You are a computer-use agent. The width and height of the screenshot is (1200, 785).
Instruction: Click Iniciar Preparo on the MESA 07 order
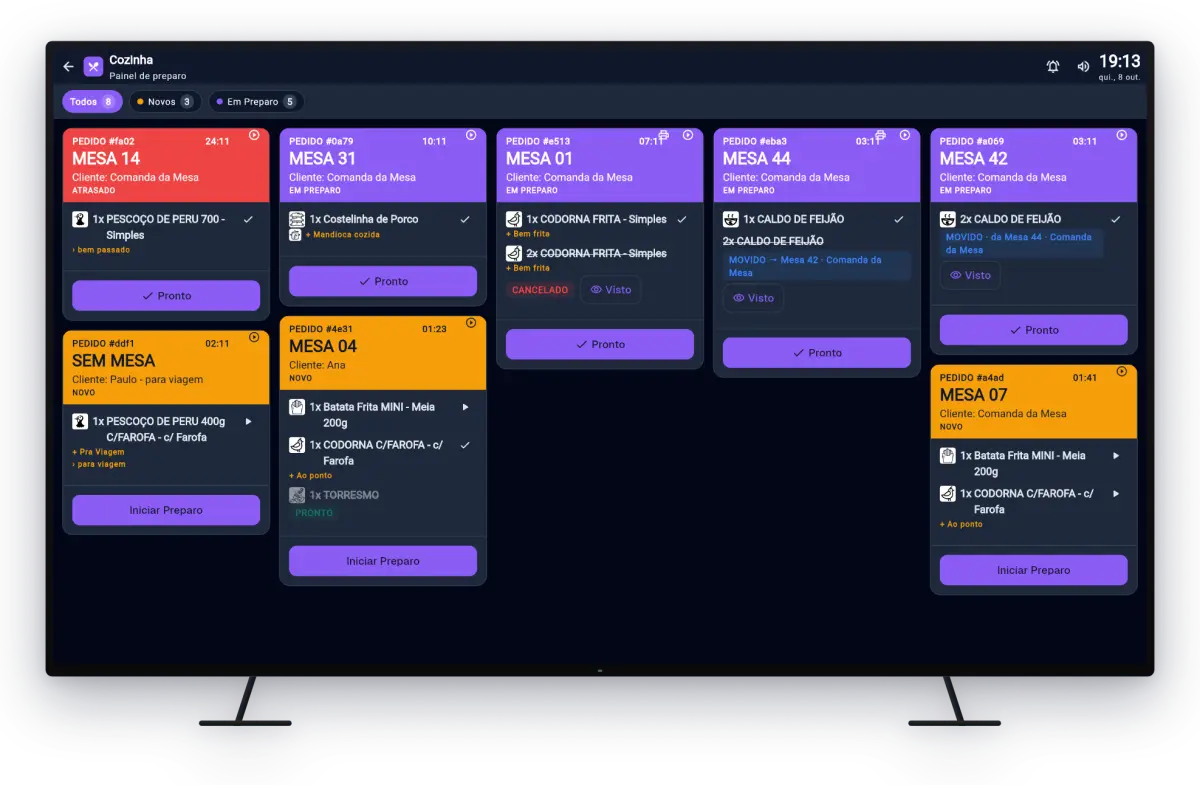1034,570
